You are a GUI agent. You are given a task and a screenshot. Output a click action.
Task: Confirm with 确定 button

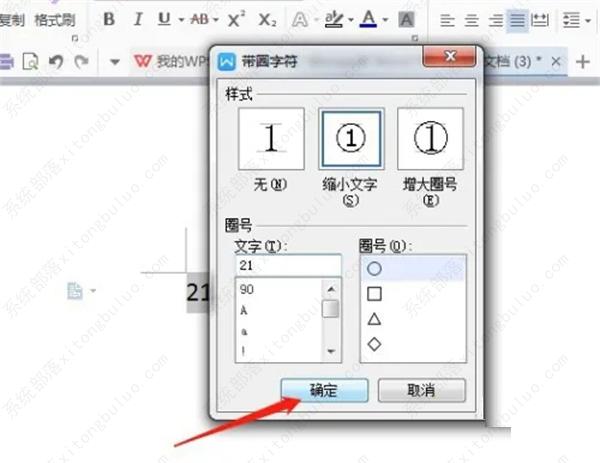coord(324,390)
